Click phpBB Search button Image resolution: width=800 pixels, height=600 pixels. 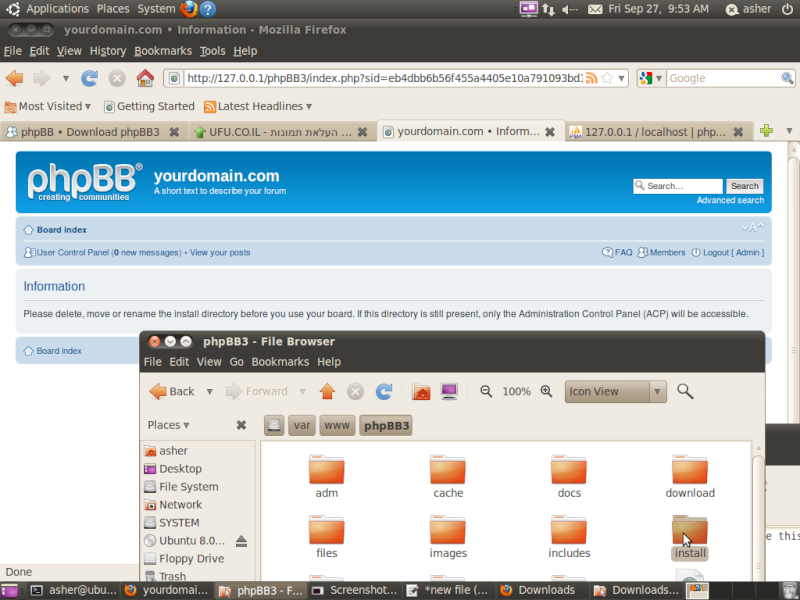pos(744,186)
